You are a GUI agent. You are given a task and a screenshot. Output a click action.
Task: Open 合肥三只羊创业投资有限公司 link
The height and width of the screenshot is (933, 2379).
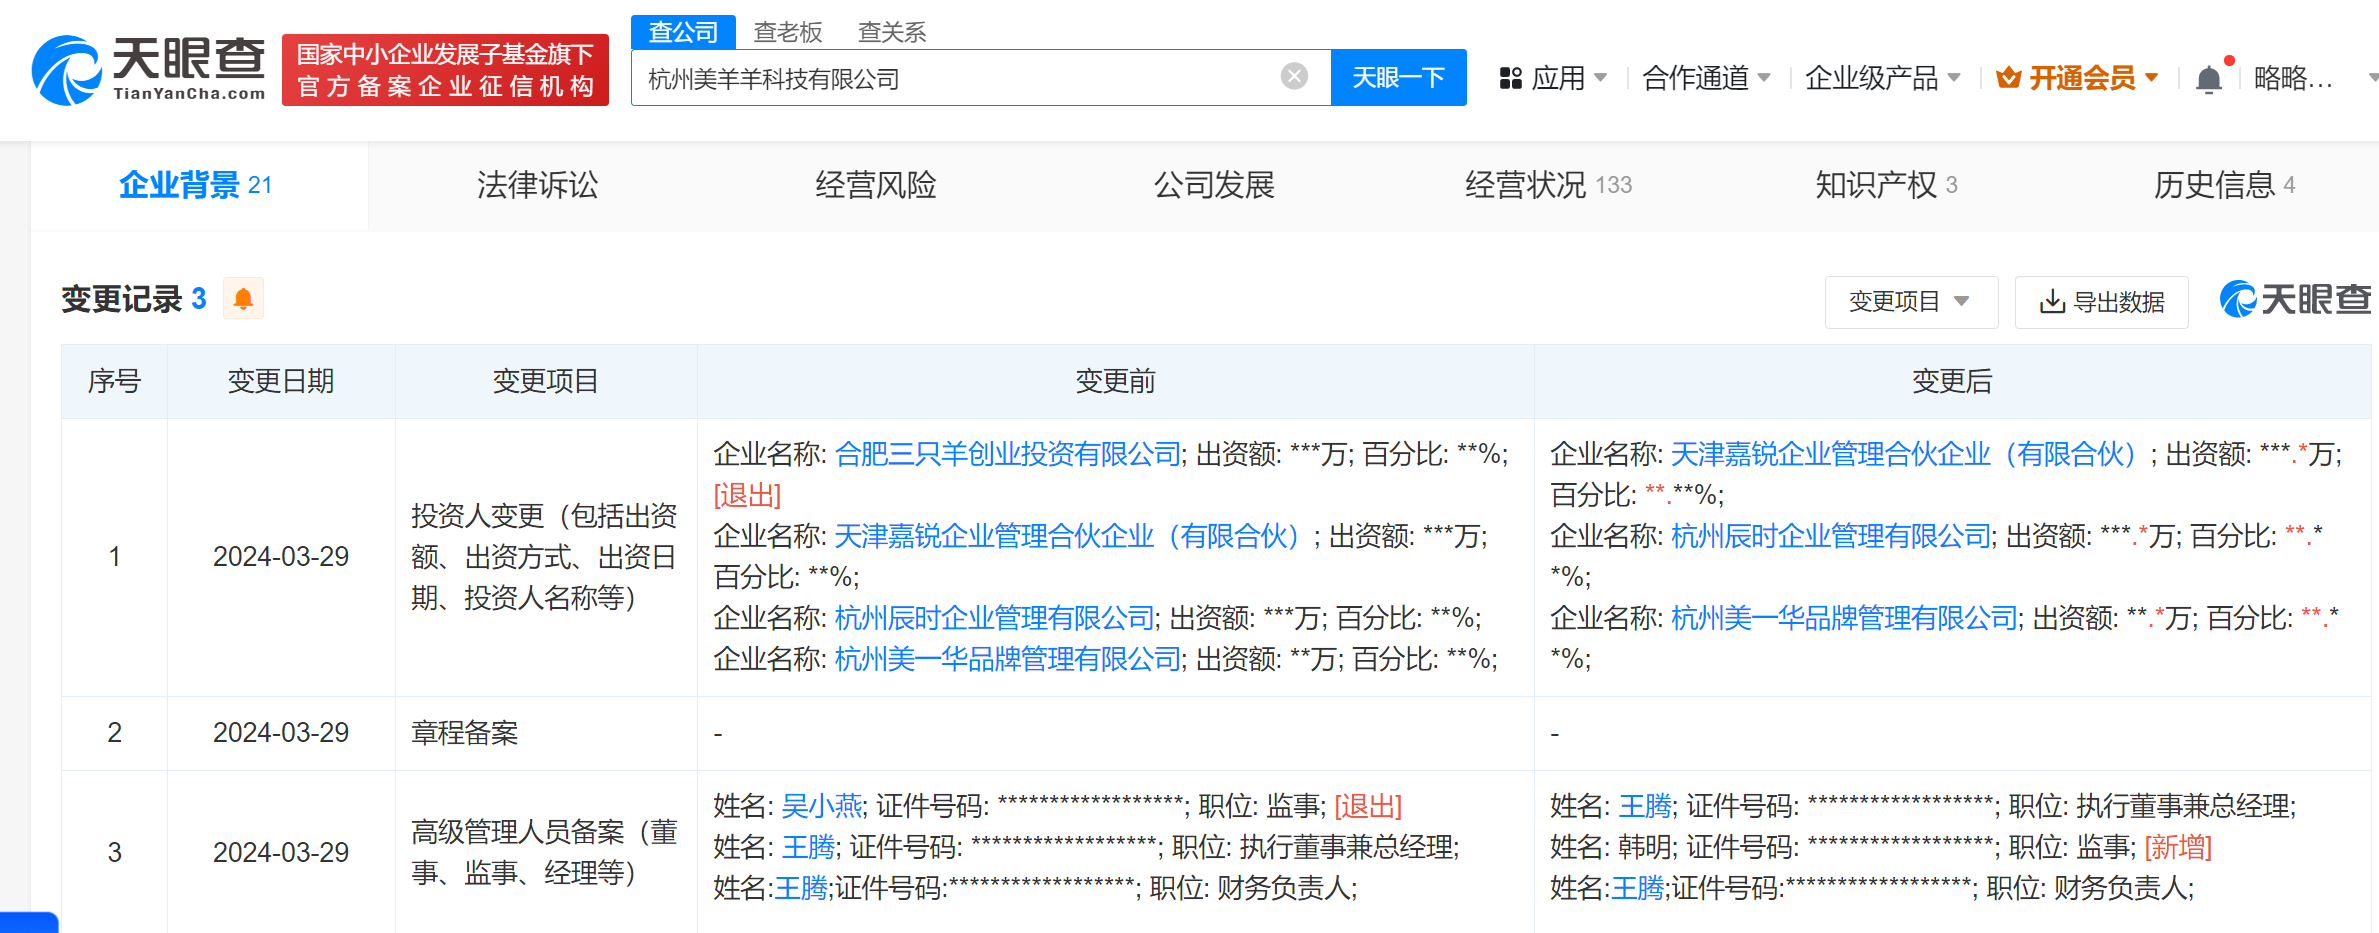click(x=1008, y=454)
